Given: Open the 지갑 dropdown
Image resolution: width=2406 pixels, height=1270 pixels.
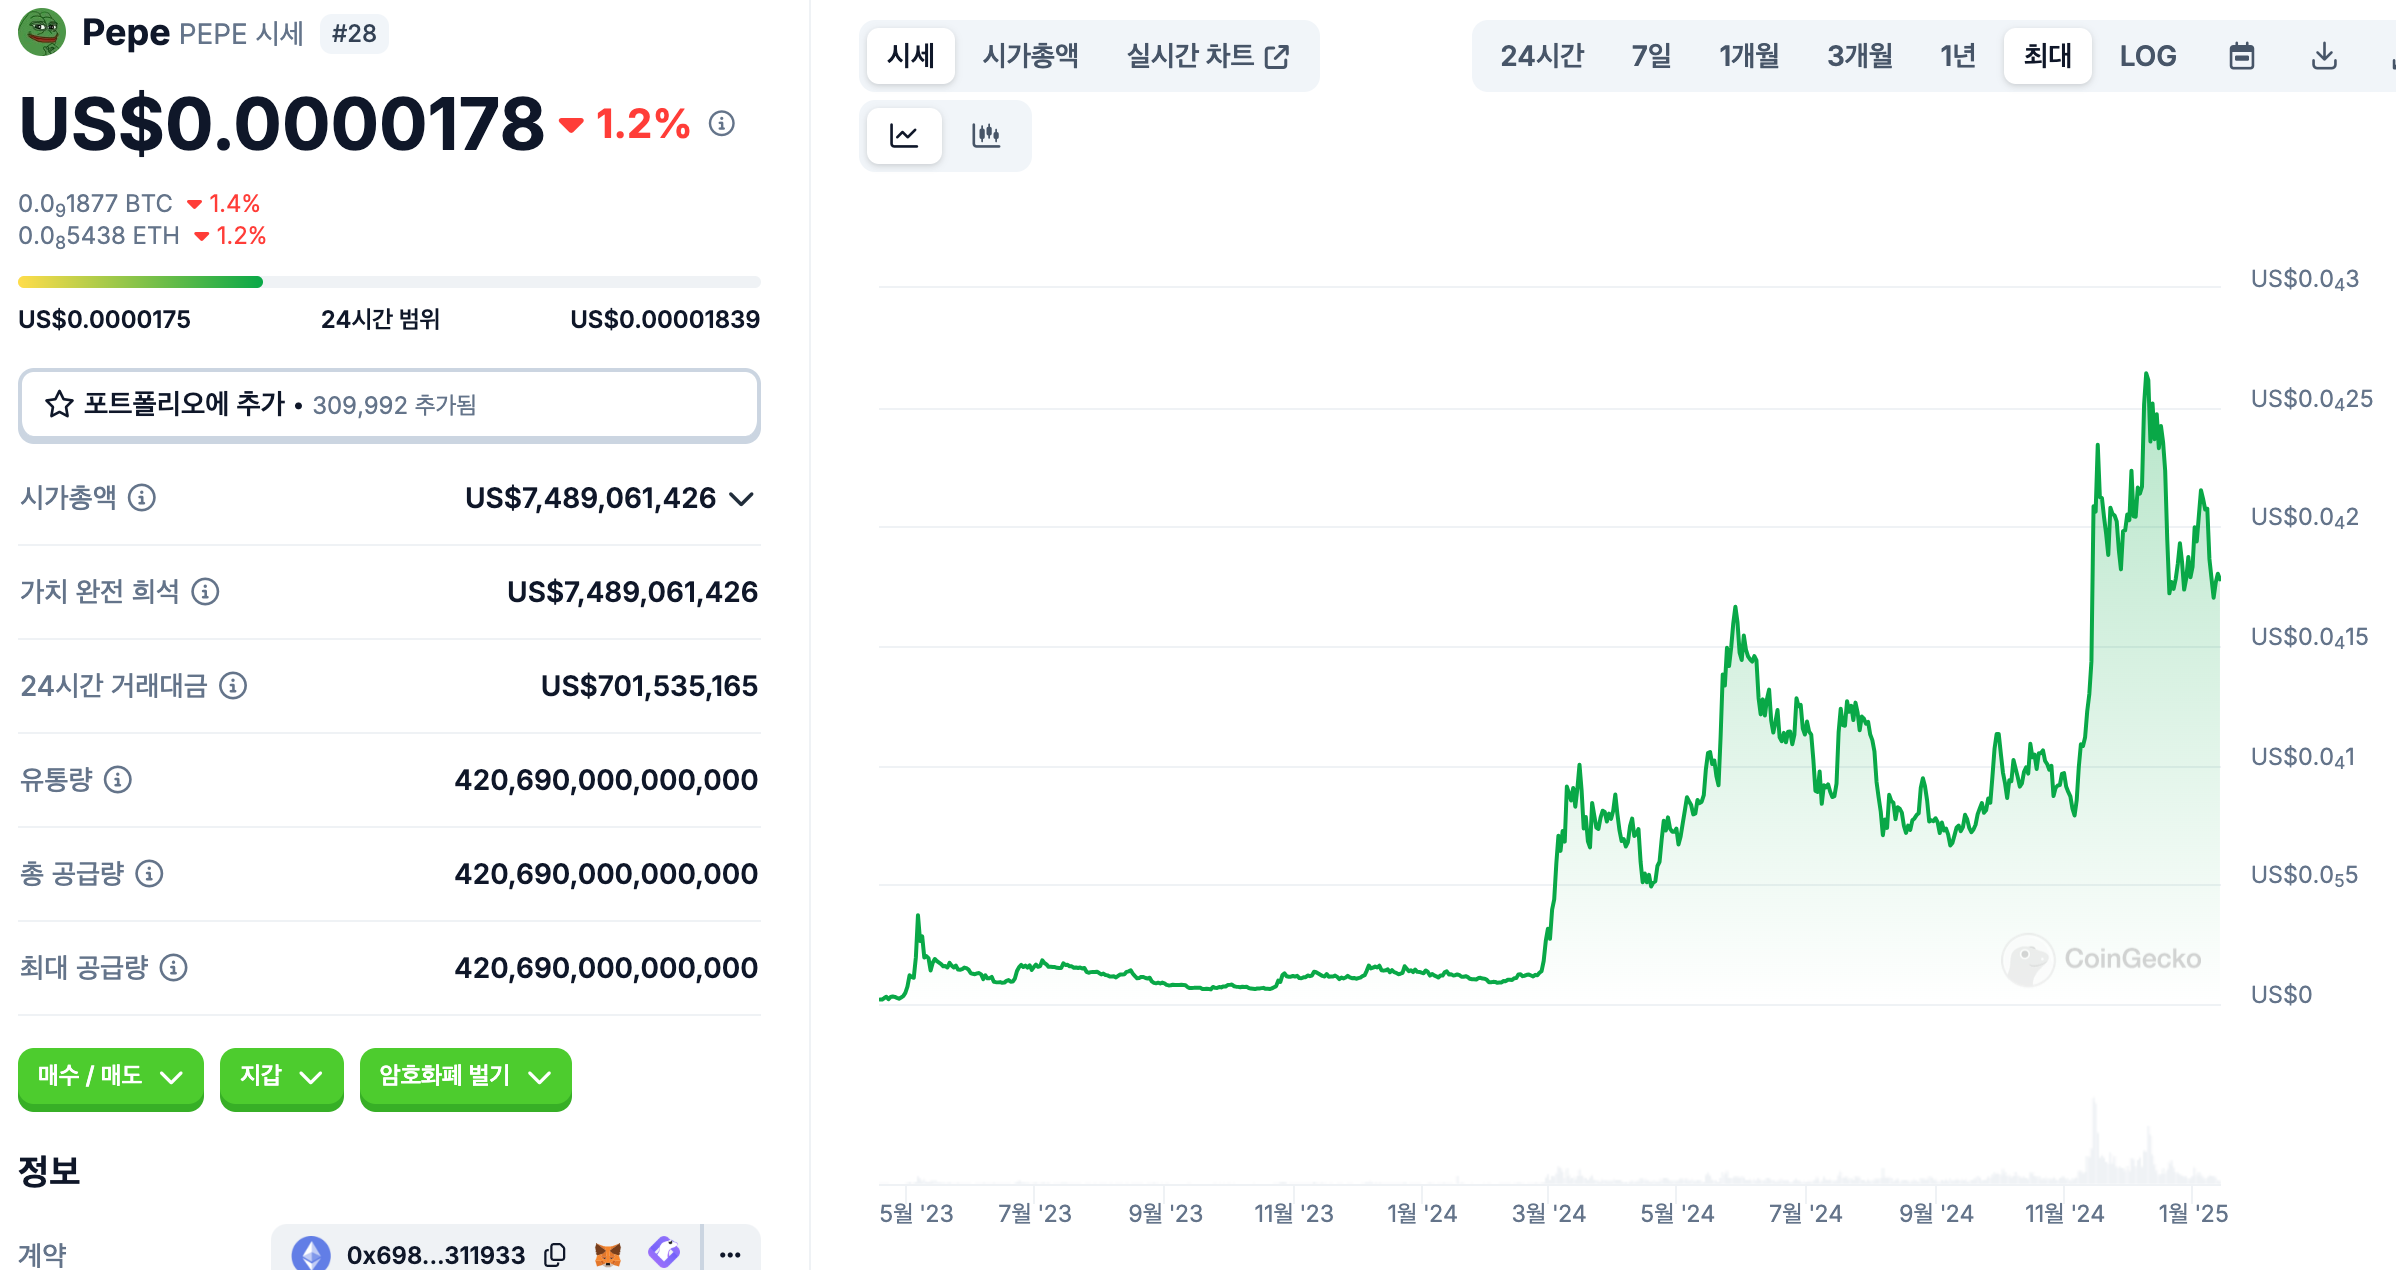Looking at the screenshot, I should pyautogui.click(x=281, y=1078).
